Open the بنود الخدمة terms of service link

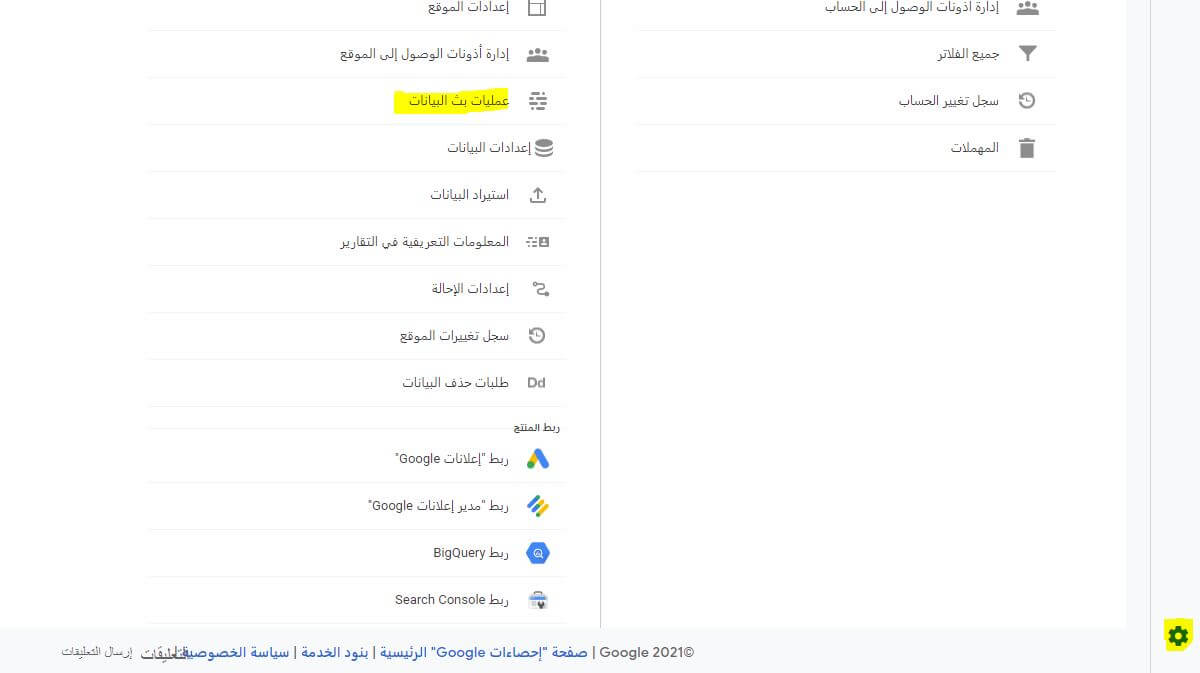click(335, 653)
